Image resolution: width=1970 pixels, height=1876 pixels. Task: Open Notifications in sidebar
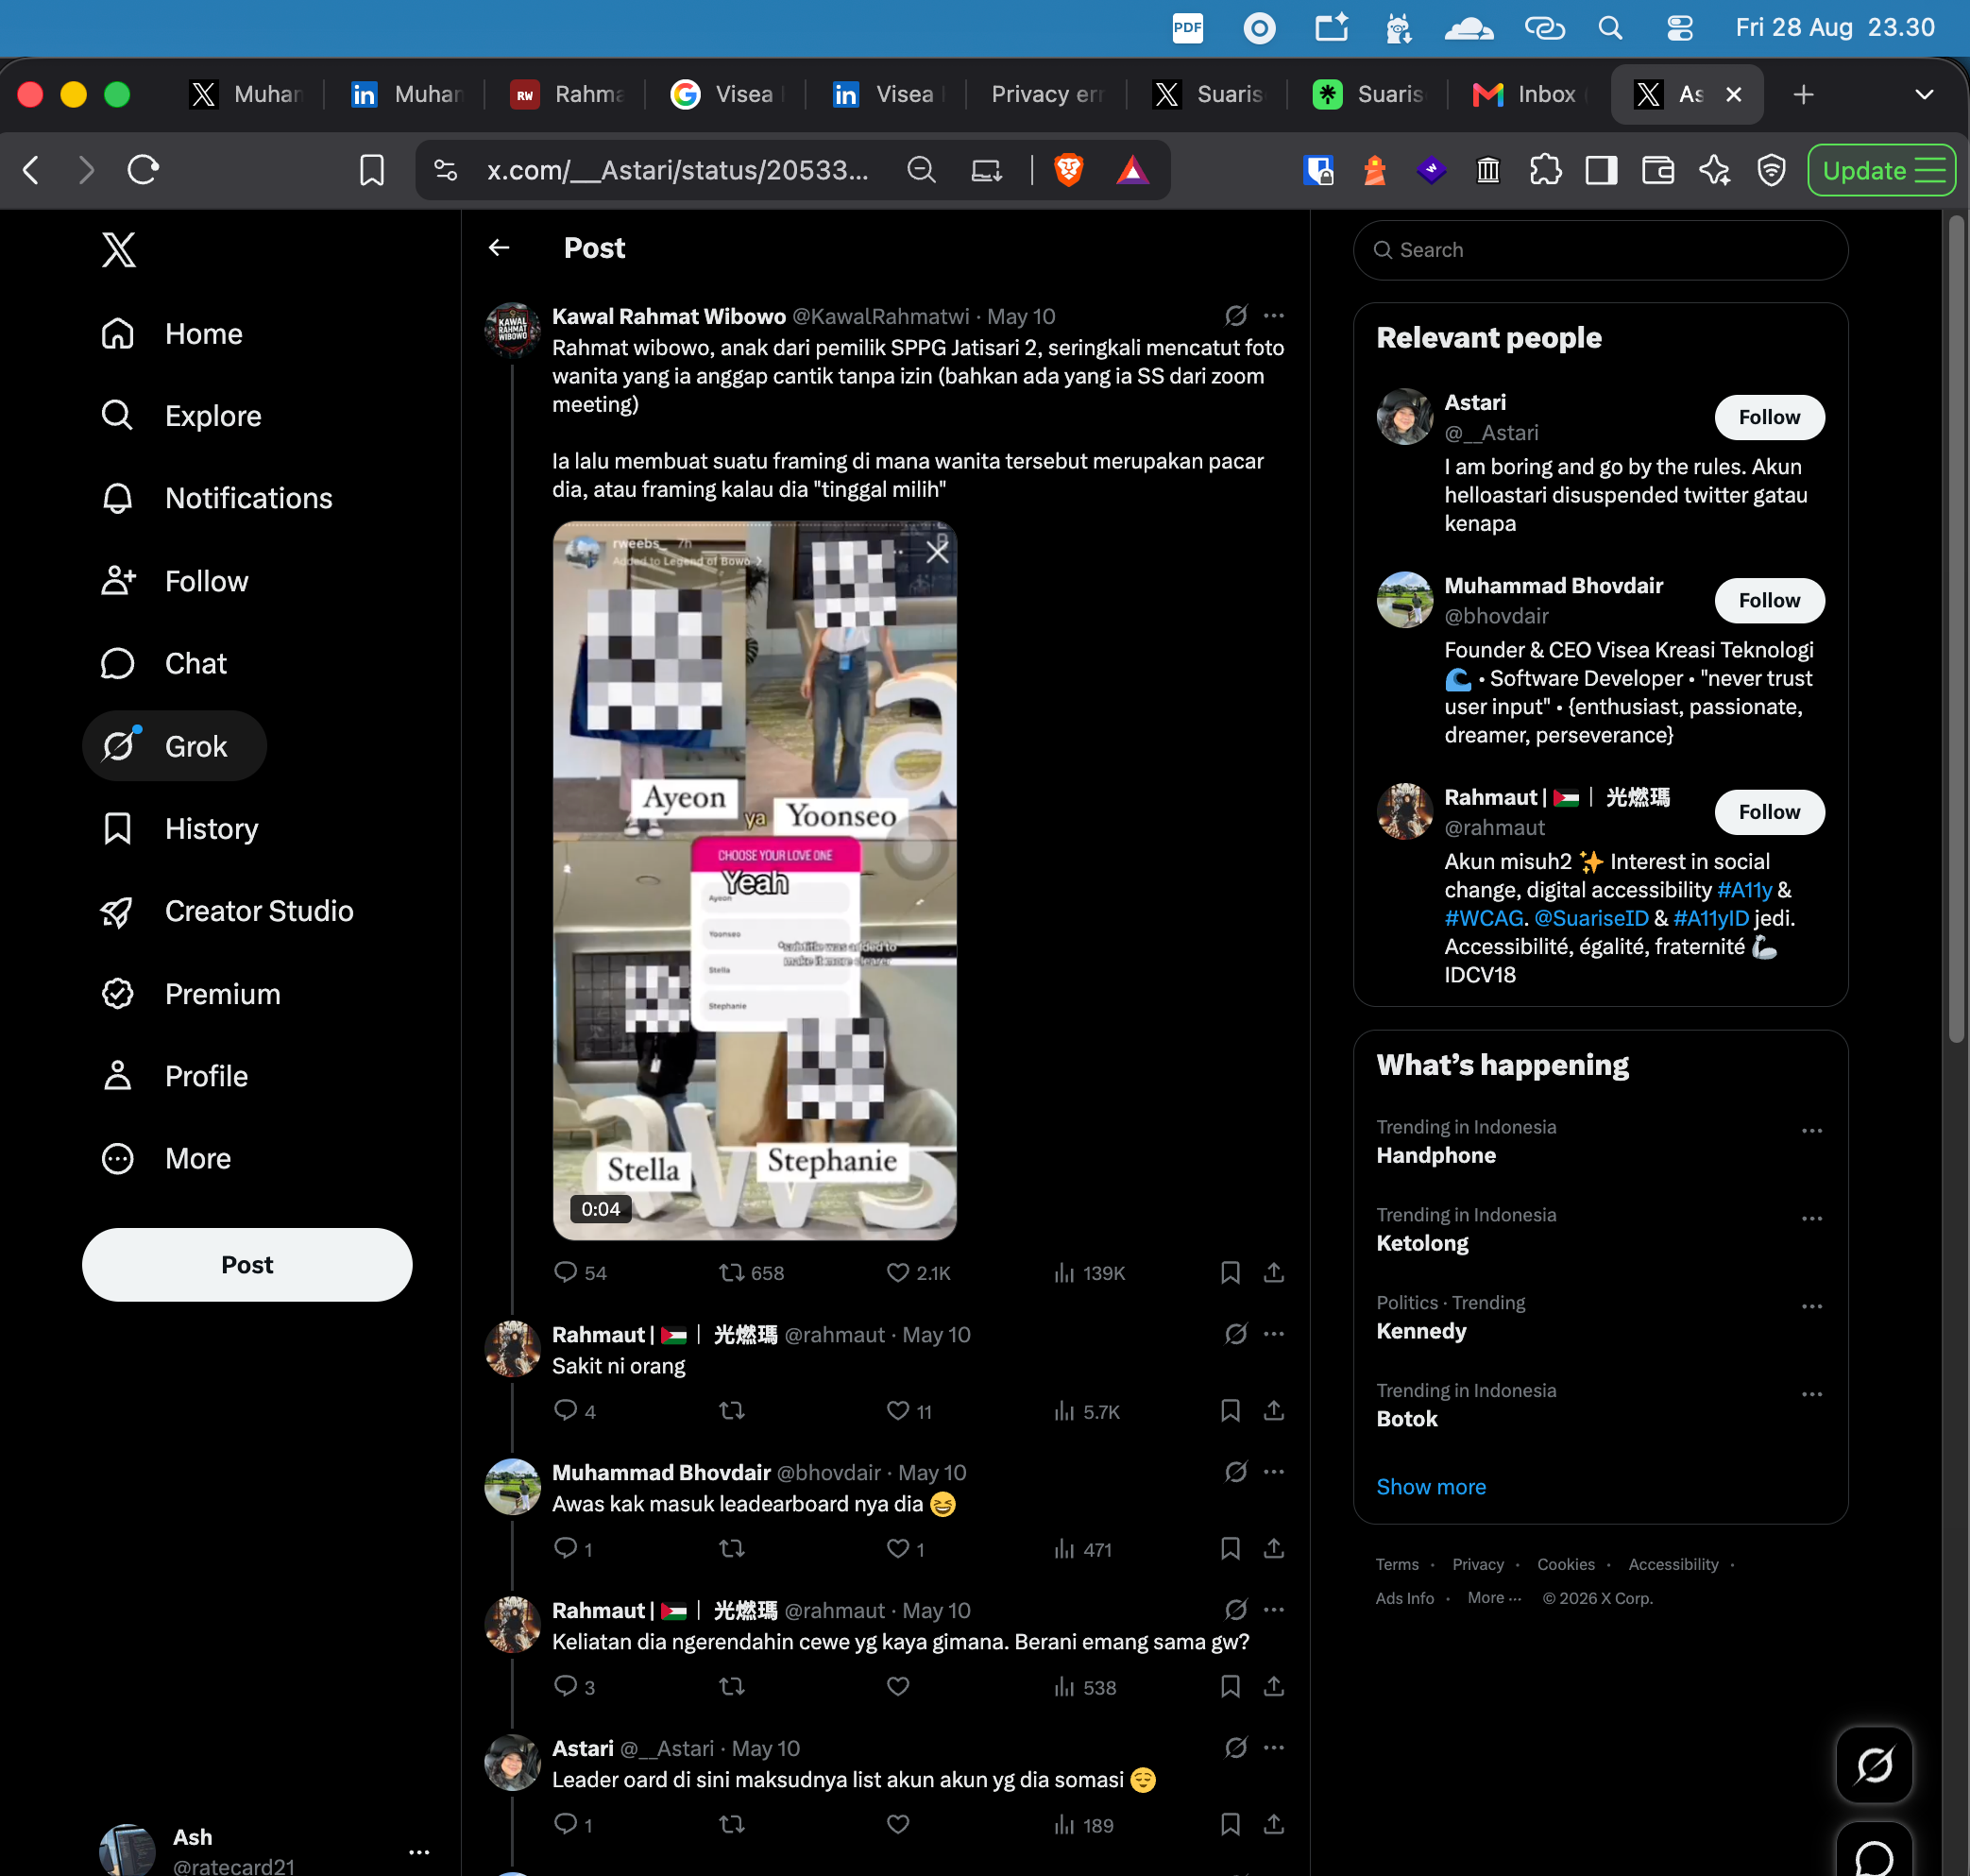coord(217,498)
